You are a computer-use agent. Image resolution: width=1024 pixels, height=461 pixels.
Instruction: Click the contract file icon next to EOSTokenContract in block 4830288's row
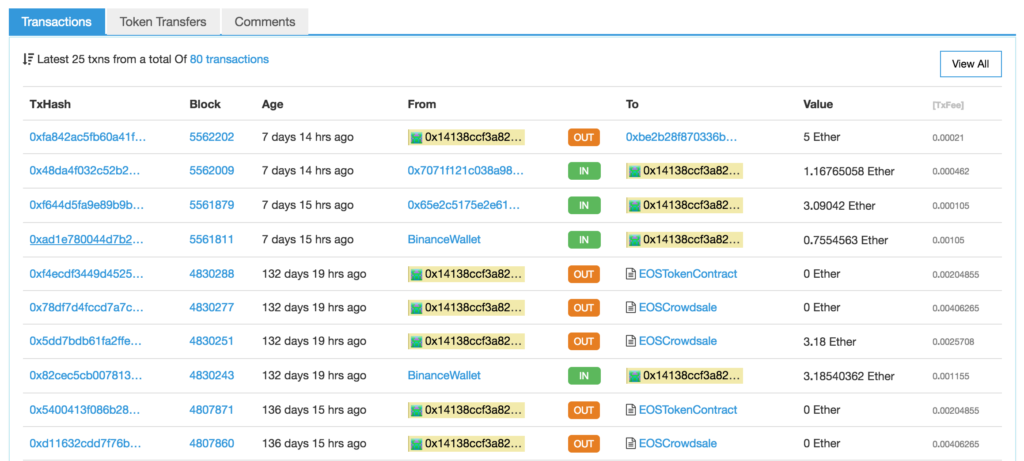coord(631,273)
